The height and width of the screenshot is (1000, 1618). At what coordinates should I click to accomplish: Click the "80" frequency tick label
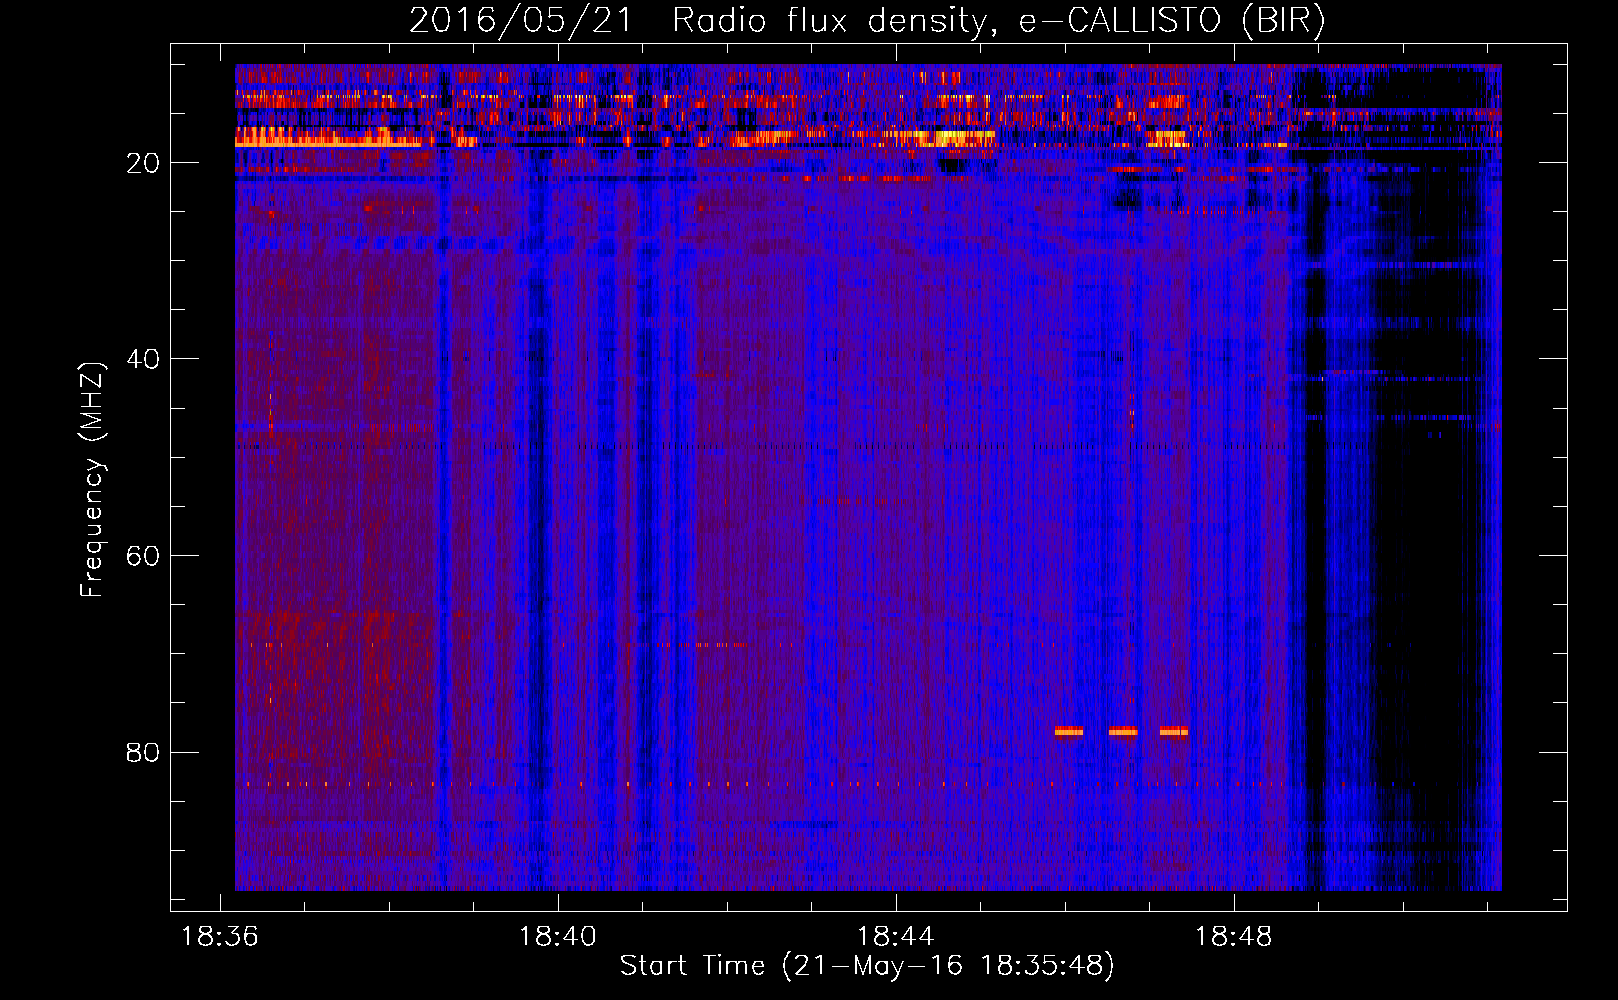click(x=143, y=752)
